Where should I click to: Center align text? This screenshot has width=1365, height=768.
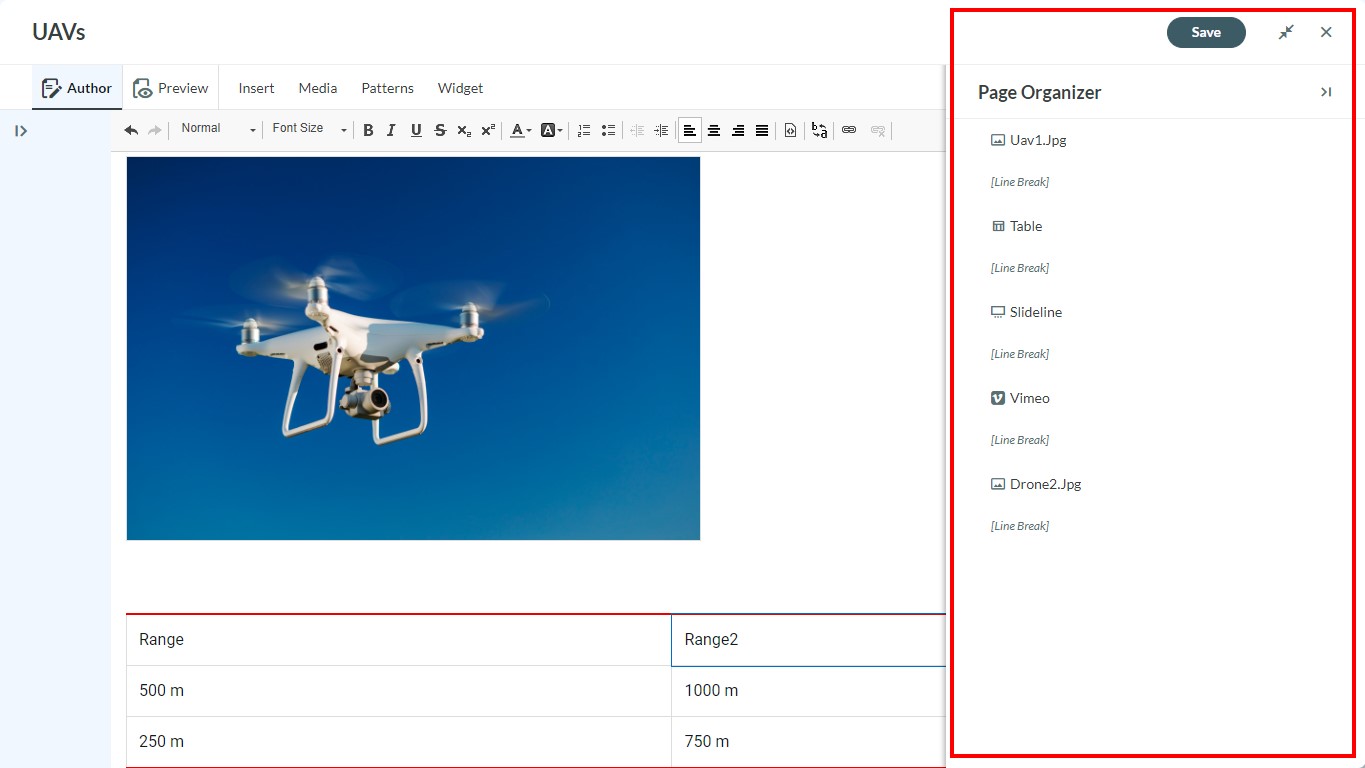pyautogui.click(x=714, y=130)
